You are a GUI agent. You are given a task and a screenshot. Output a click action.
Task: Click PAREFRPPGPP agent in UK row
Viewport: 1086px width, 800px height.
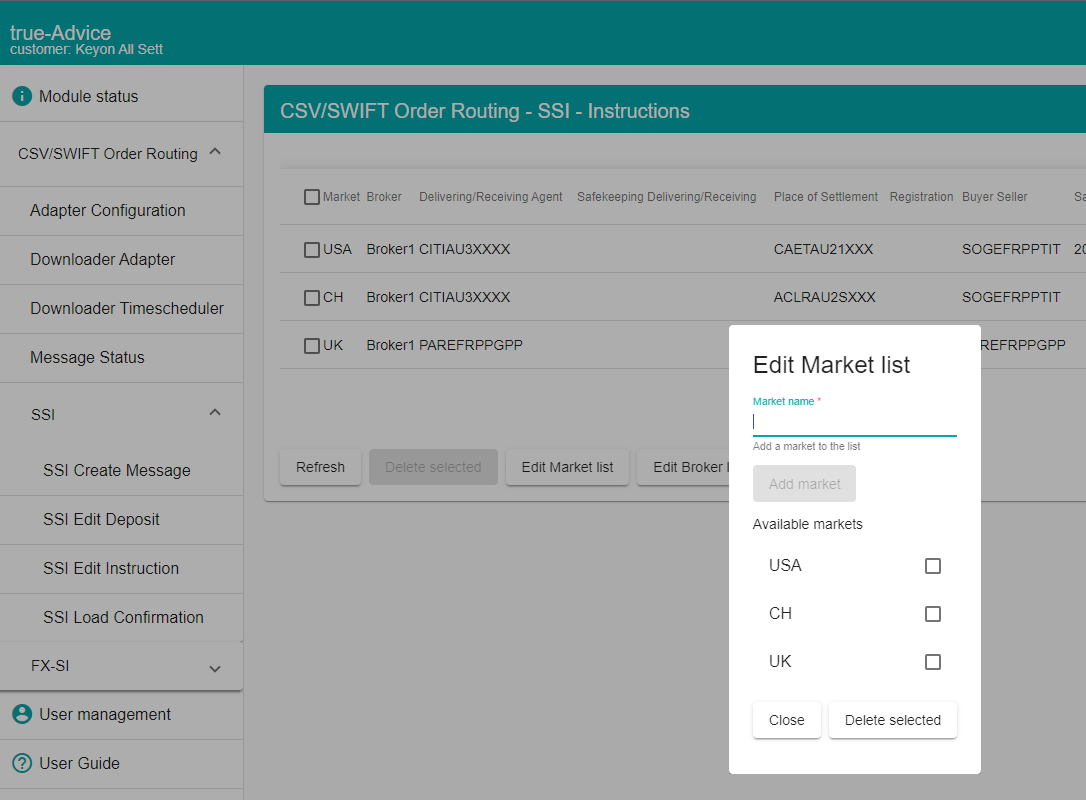tap(471, 345)
